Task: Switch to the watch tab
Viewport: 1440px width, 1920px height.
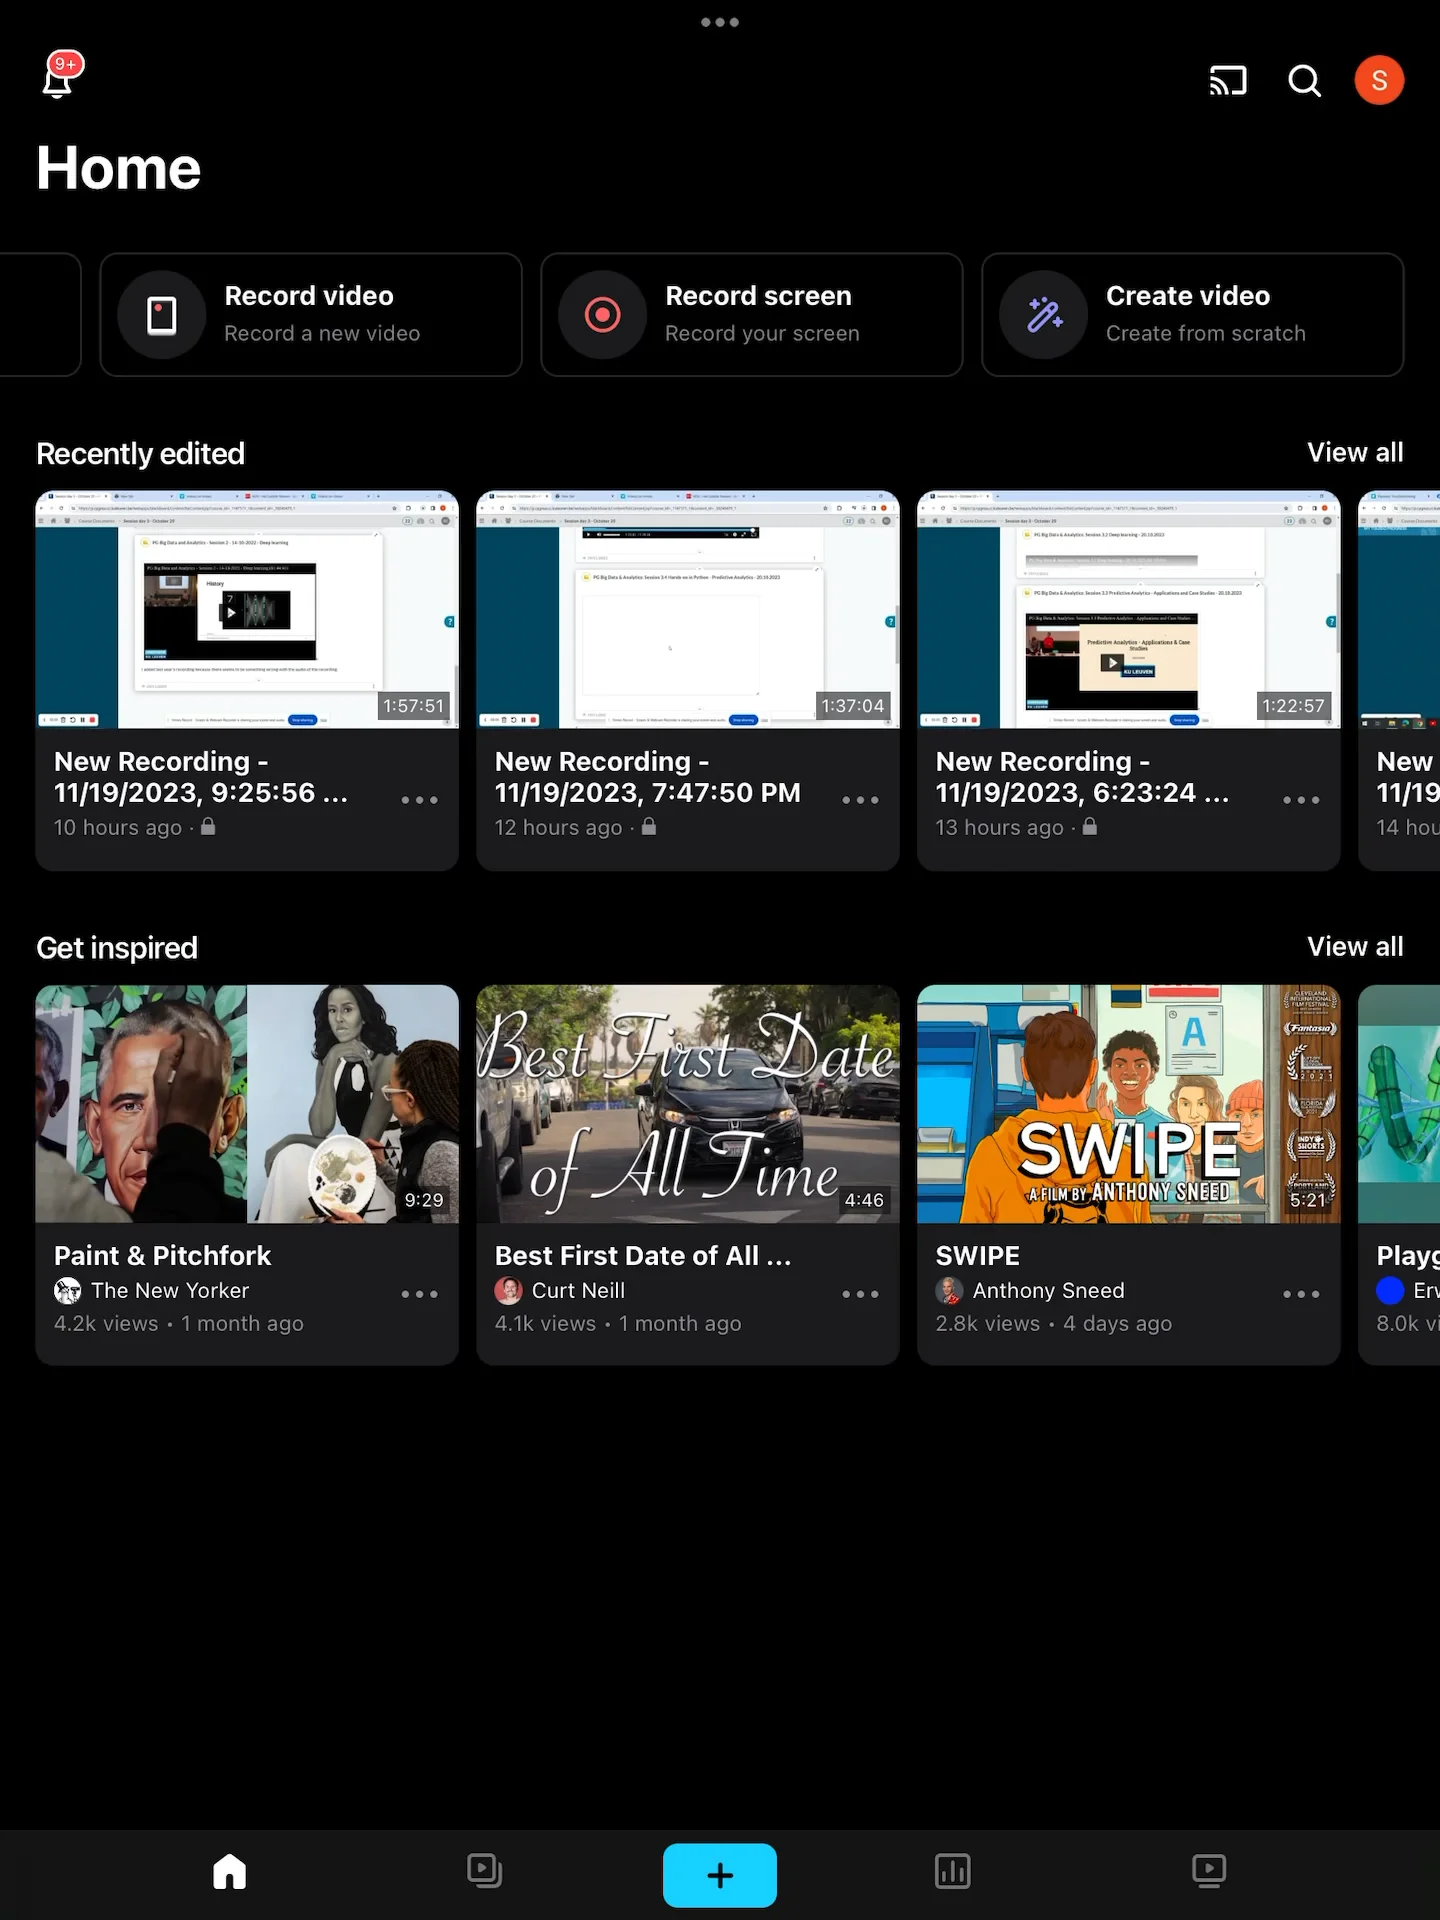Action: (1209, 1872)
